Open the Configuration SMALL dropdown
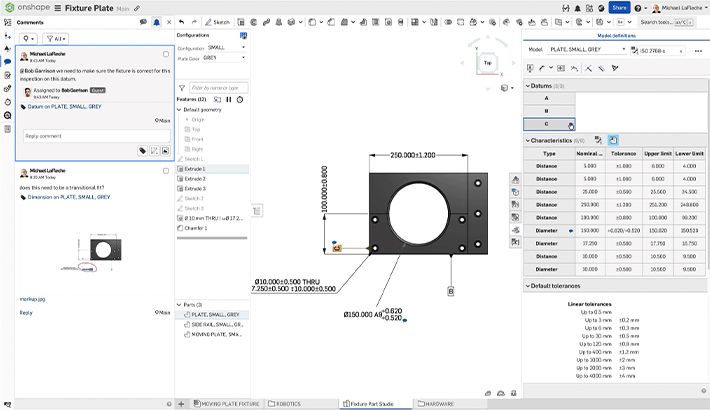Image resolution: width=710 pixels, height=410 pixels. pos(223,47)
